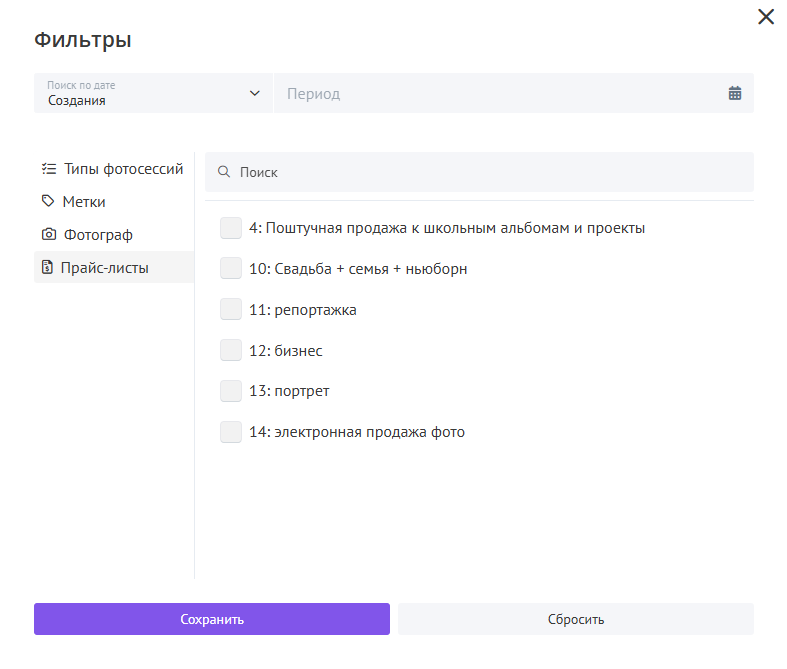Image resolution: width=787 pixels, height=669 pixels.
Task: Enable the '14: электронная продажа фото' checkbox
Action: click(231, 432)
